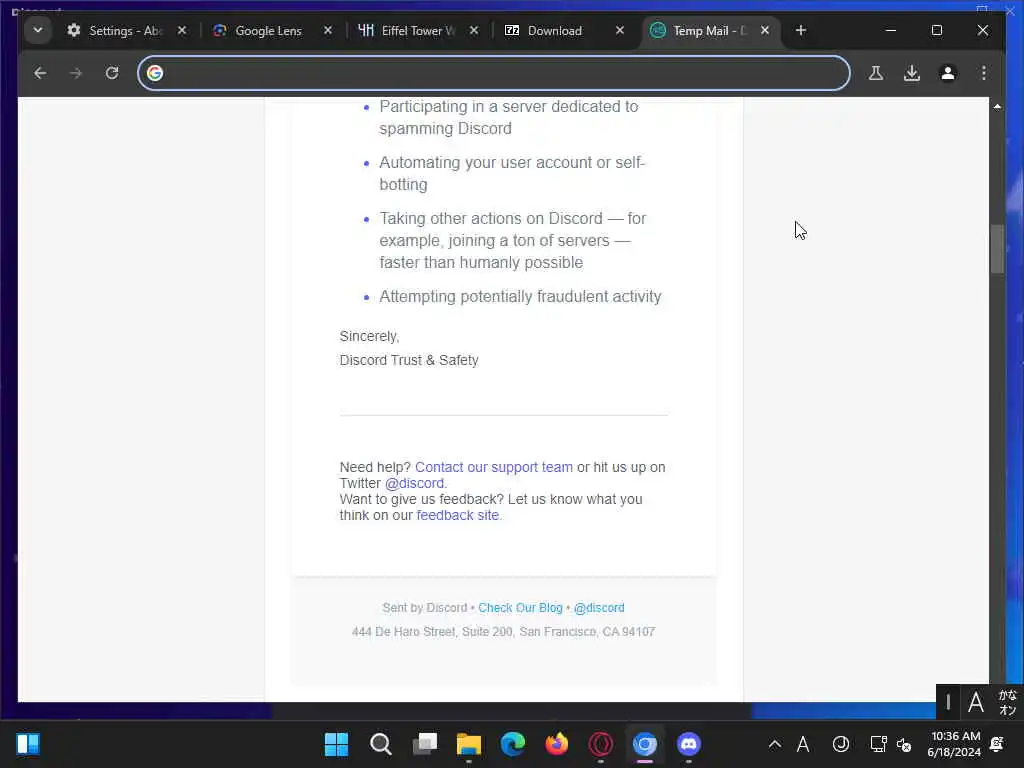This screenshot has width=1024, height=768.
Task: Open Chrome Labs flask icon
Action: [x=876, y=73]
